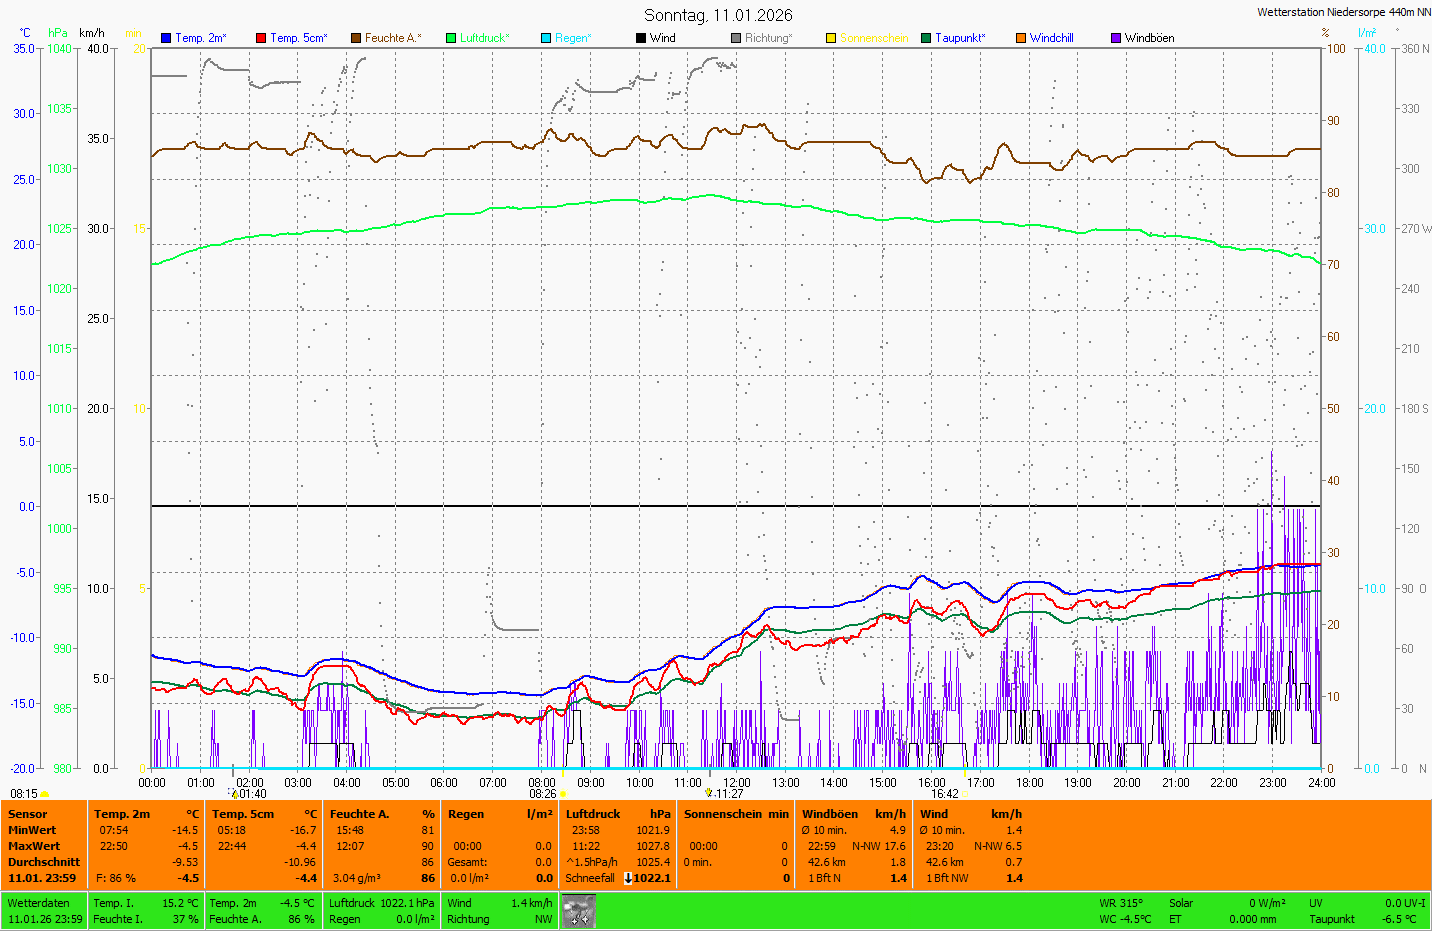Click the blue Temp. 2m legend square

pyautogui.click(x=166, y=38)
